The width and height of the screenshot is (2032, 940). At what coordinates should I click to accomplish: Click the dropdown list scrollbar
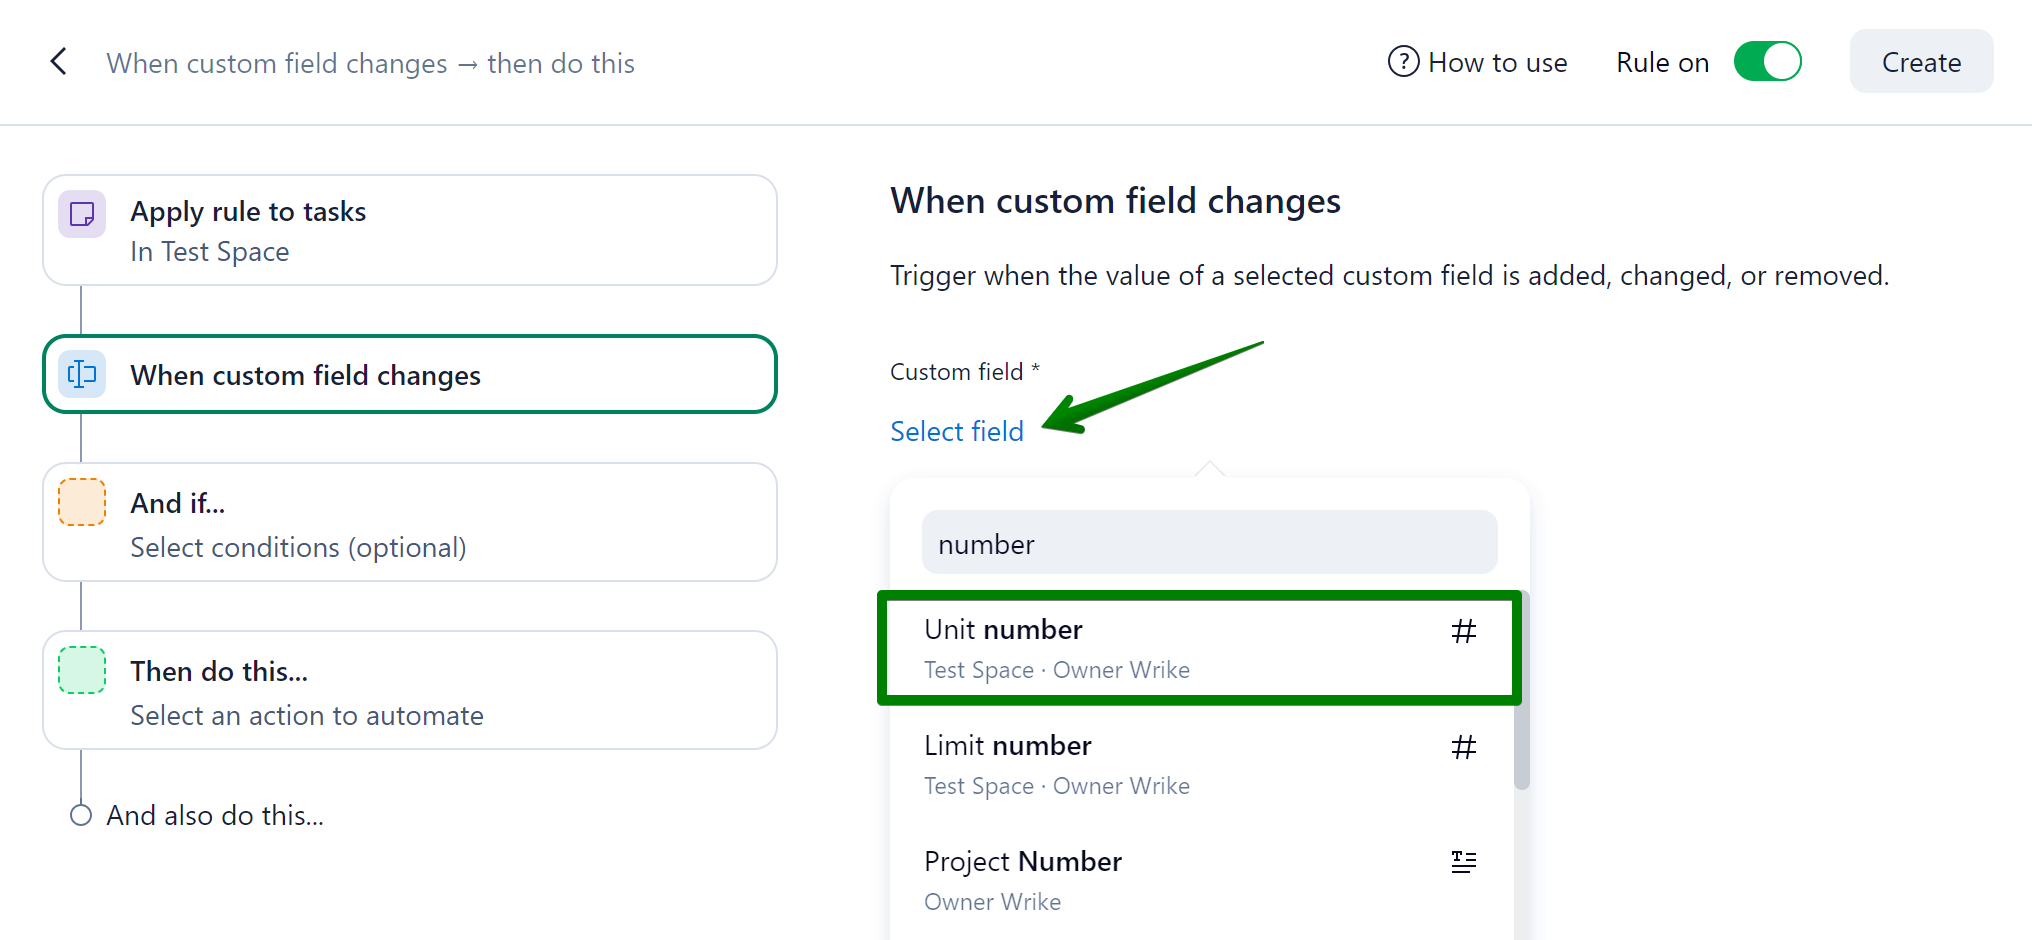point(1521,700)
